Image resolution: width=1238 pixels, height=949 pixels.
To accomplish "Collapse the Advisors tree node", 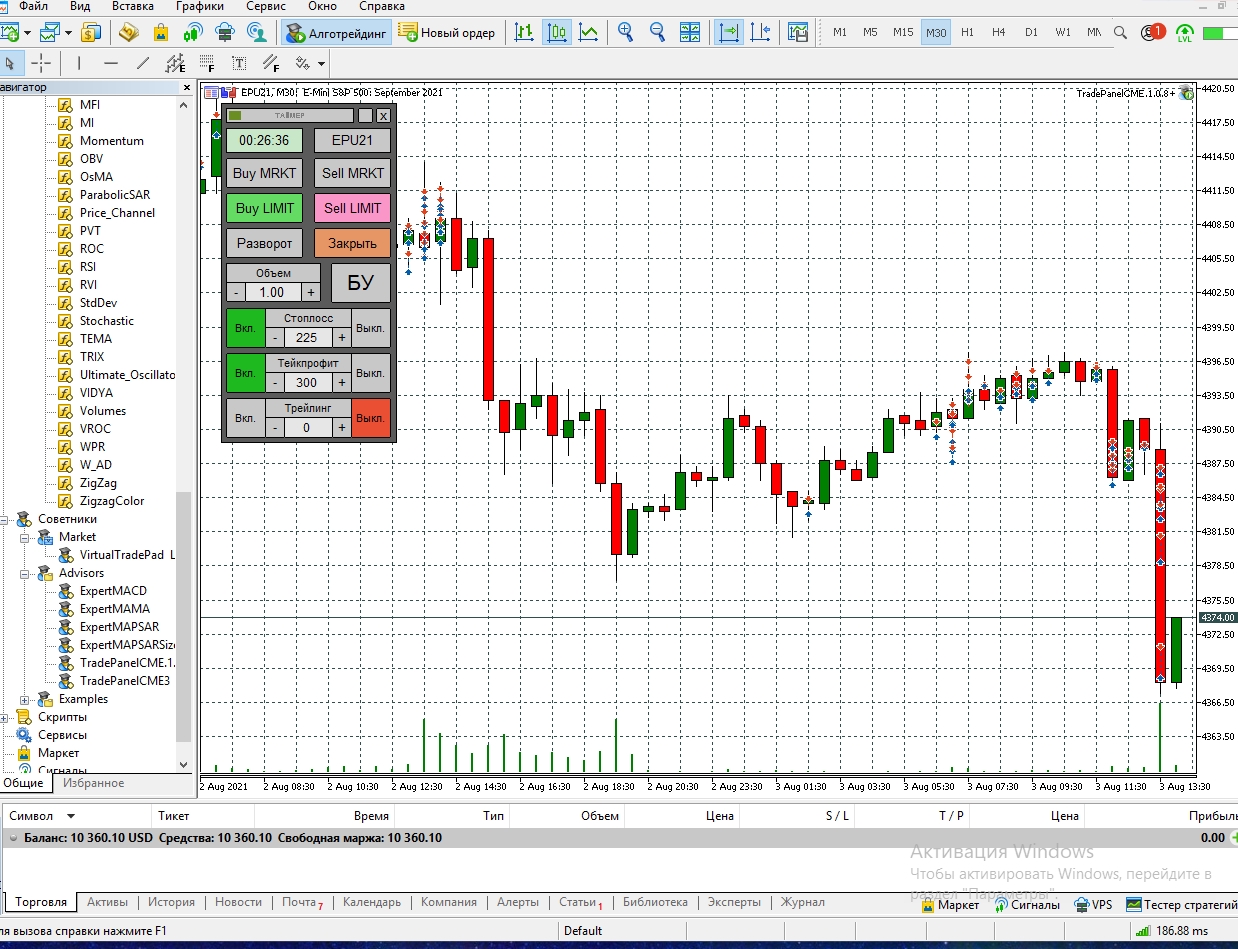I will [24, 573].
